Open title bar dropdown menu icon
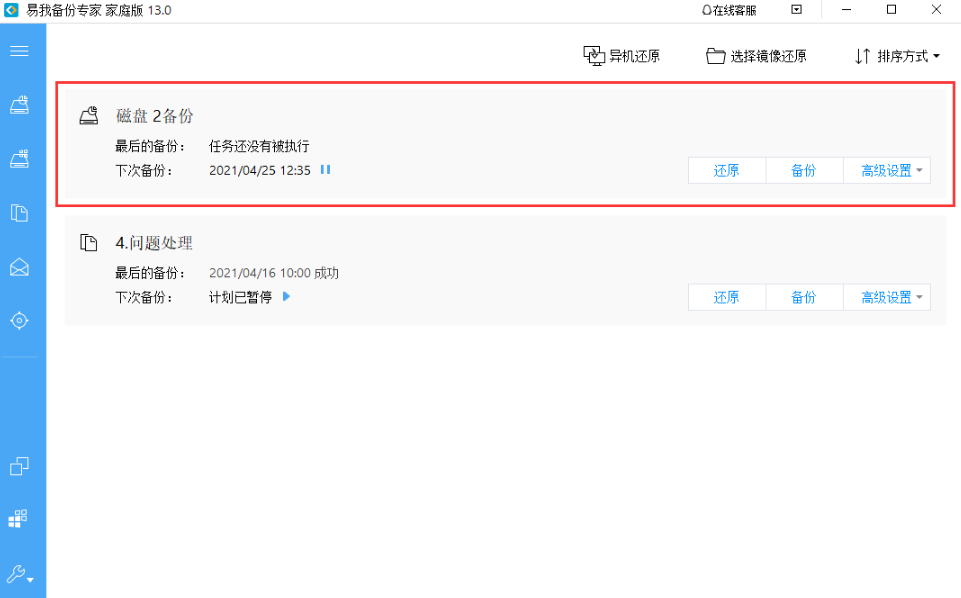 pyautogui.click(x=796, y=9)
